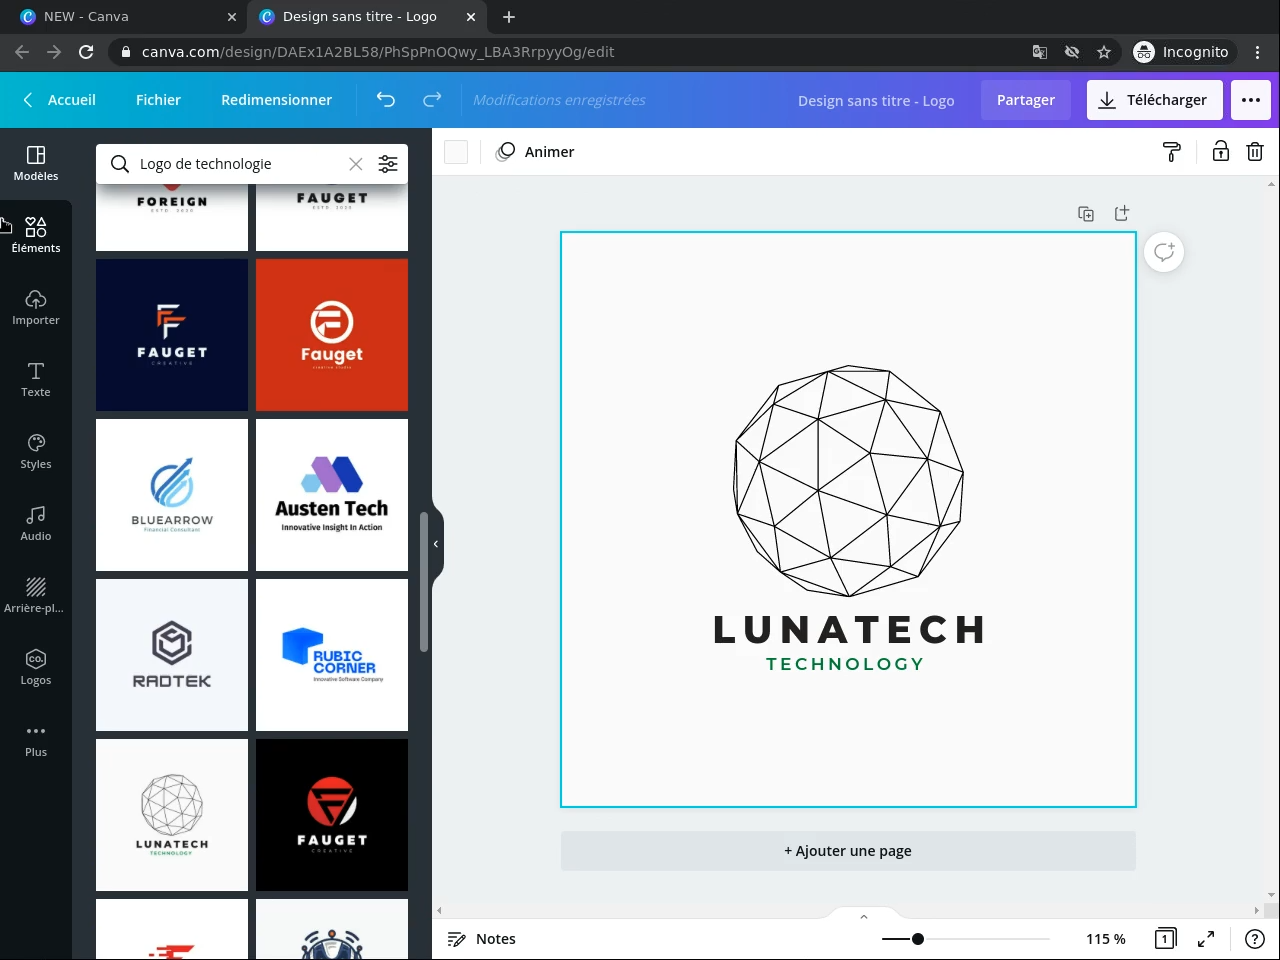
Task: Add a comment with bubble icon
Action: tap(1164, 252)
